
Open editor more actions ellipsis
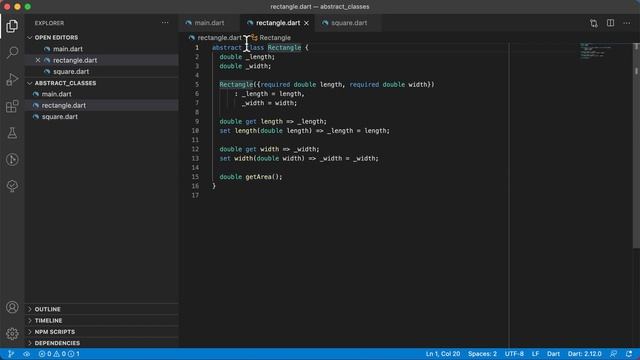coord(627,23)
